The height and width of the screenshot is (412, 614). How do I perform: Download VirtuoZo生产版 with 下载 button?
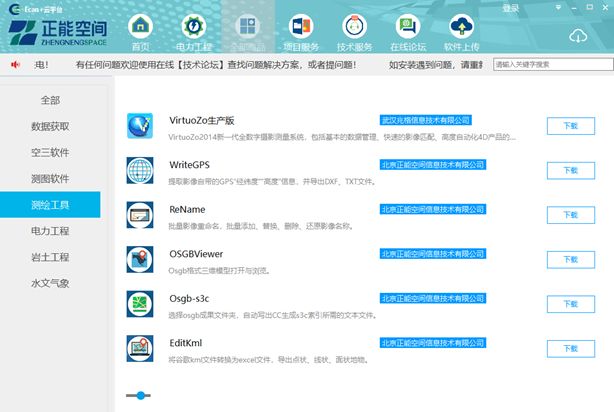(571, 126)
